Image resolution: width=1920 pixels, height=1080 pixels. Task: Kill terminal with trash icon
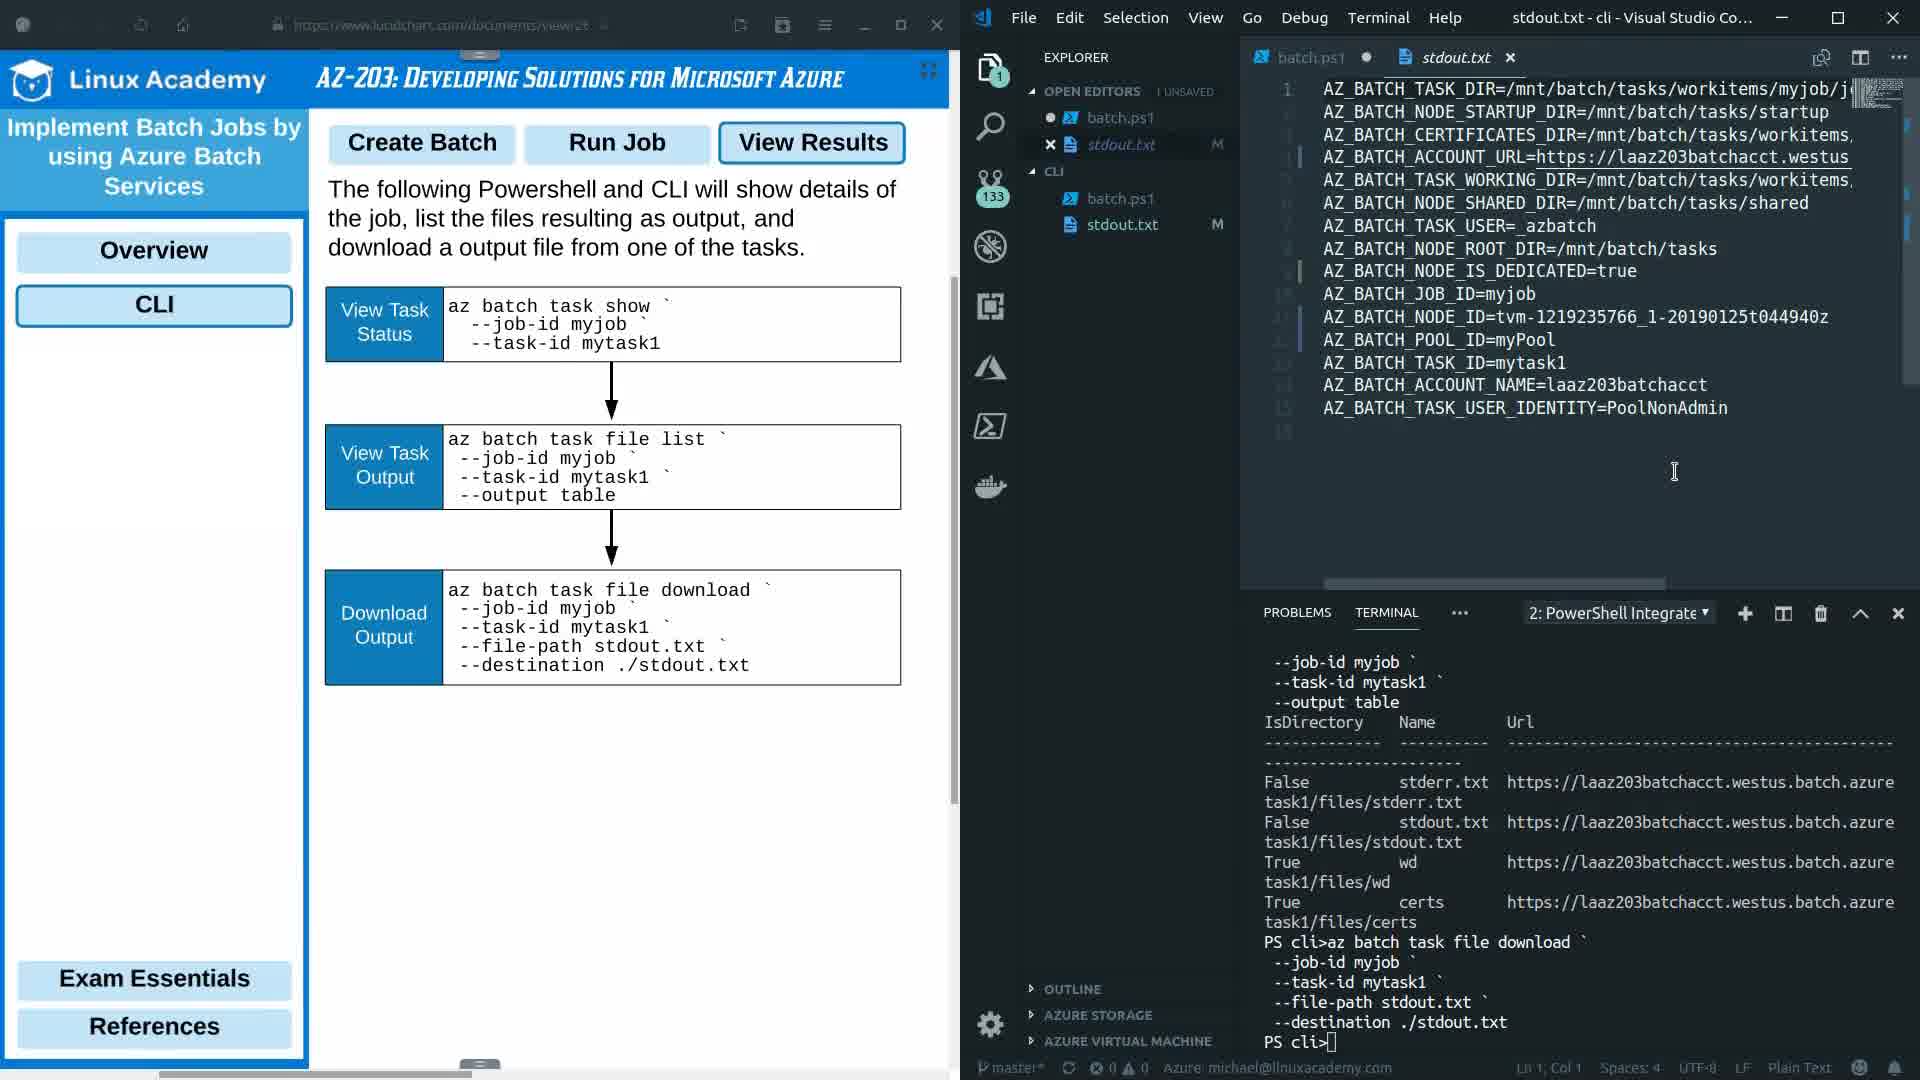tap(1821, 614)
